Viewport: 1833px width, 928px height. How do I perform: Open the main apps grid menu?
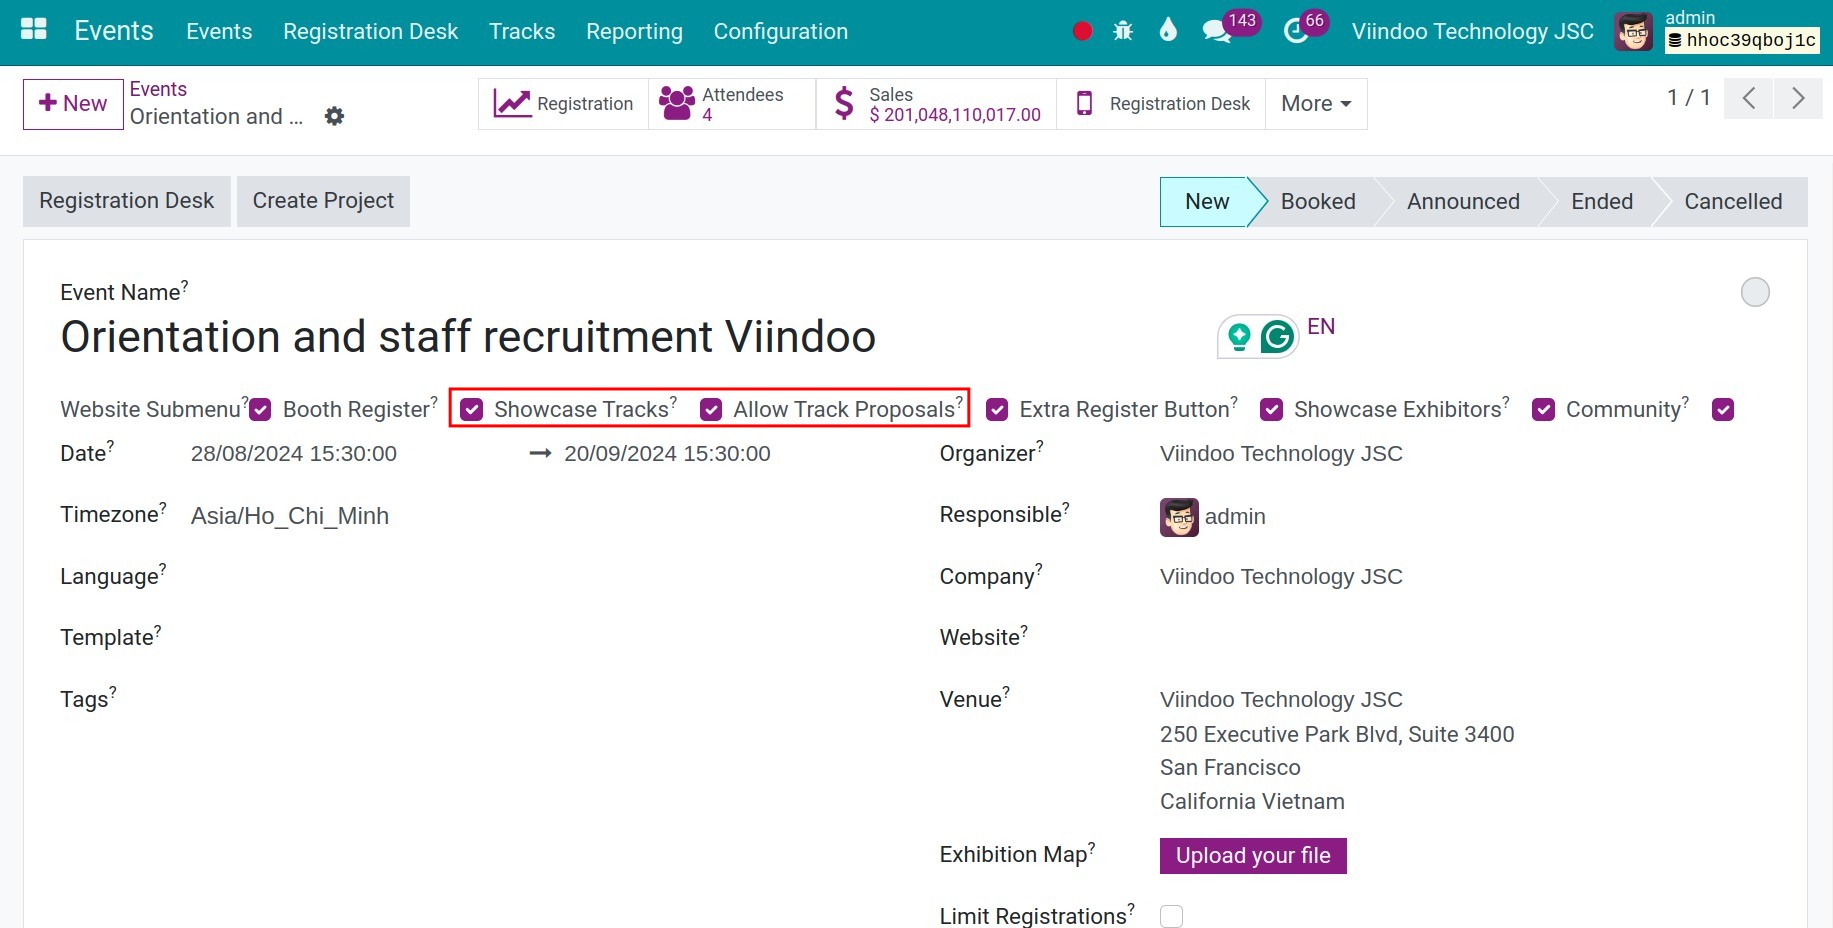click(x=34, y=30)
